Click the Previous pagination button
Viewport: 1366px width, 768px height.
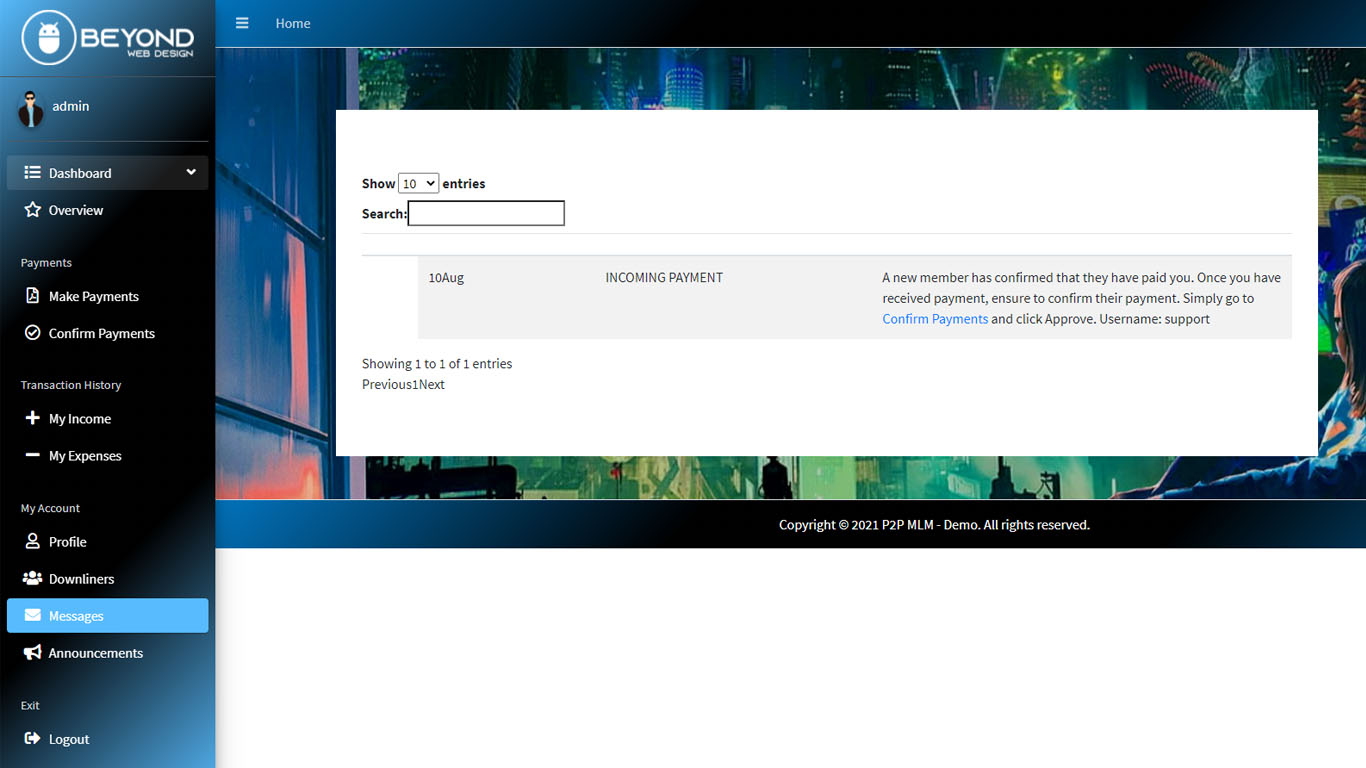(x=386, y=385)
